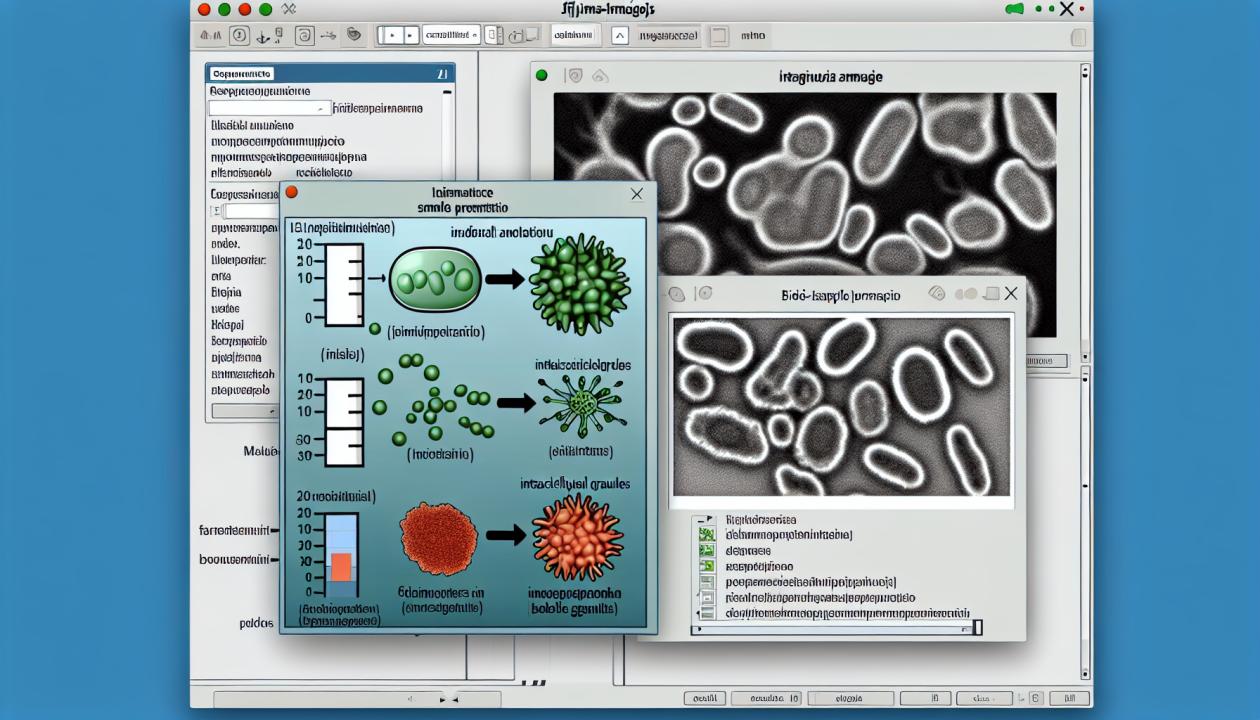Click the crossed-tools icon in the title bar
This screenshot has width=1260, height=720.
[289, 10]
